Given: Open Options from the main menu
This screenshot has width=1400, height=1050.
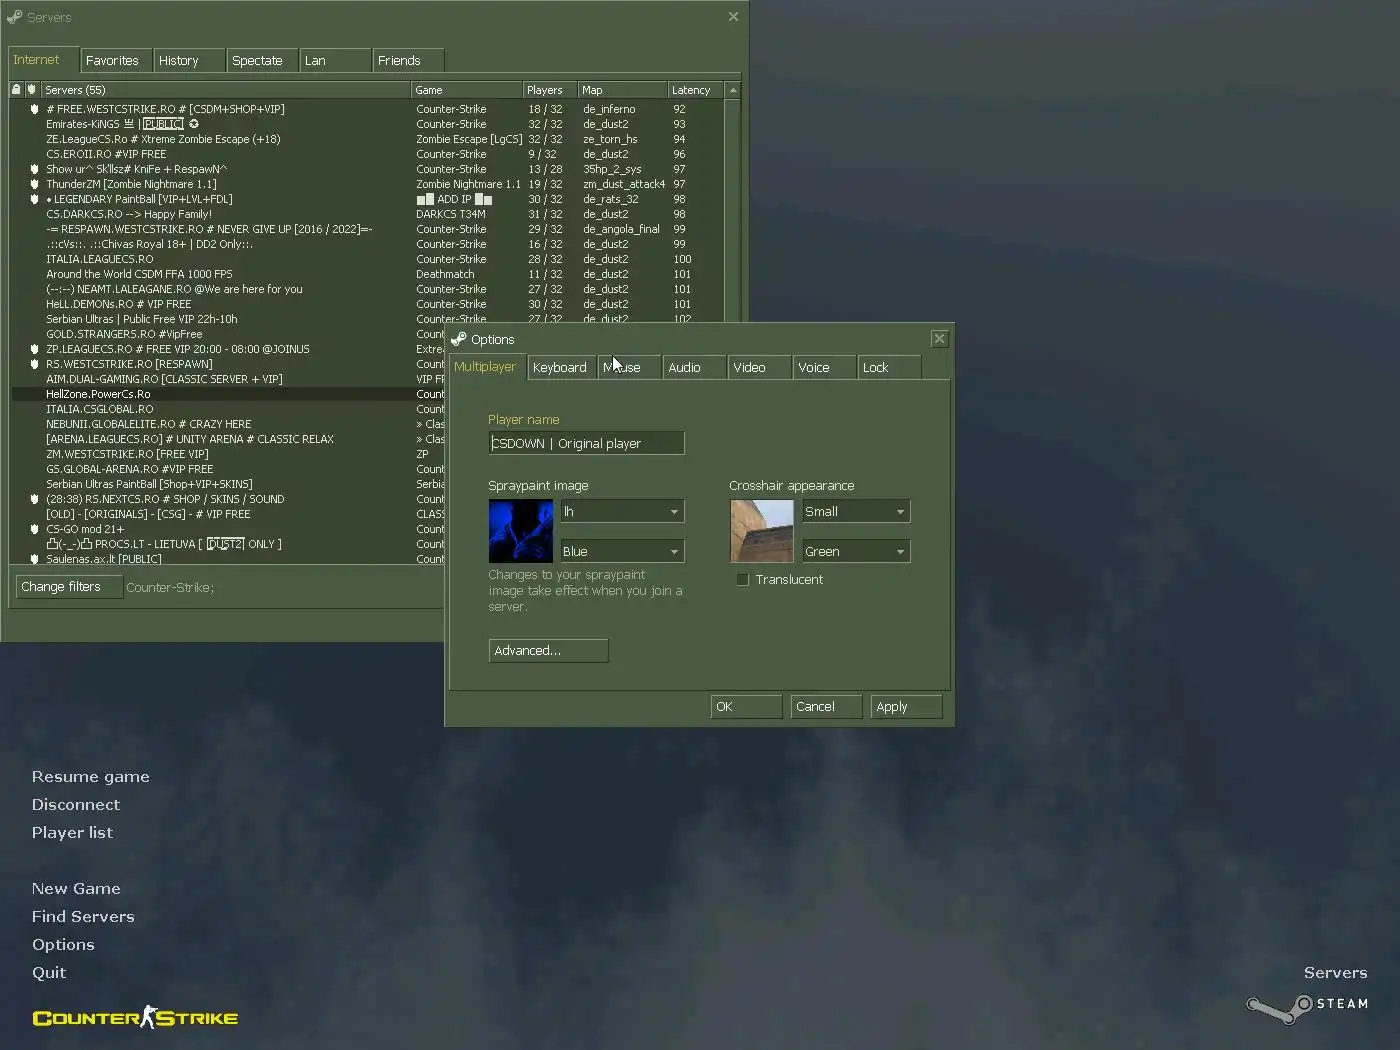Looking at the screenshot, I should [x=63, y=944].
